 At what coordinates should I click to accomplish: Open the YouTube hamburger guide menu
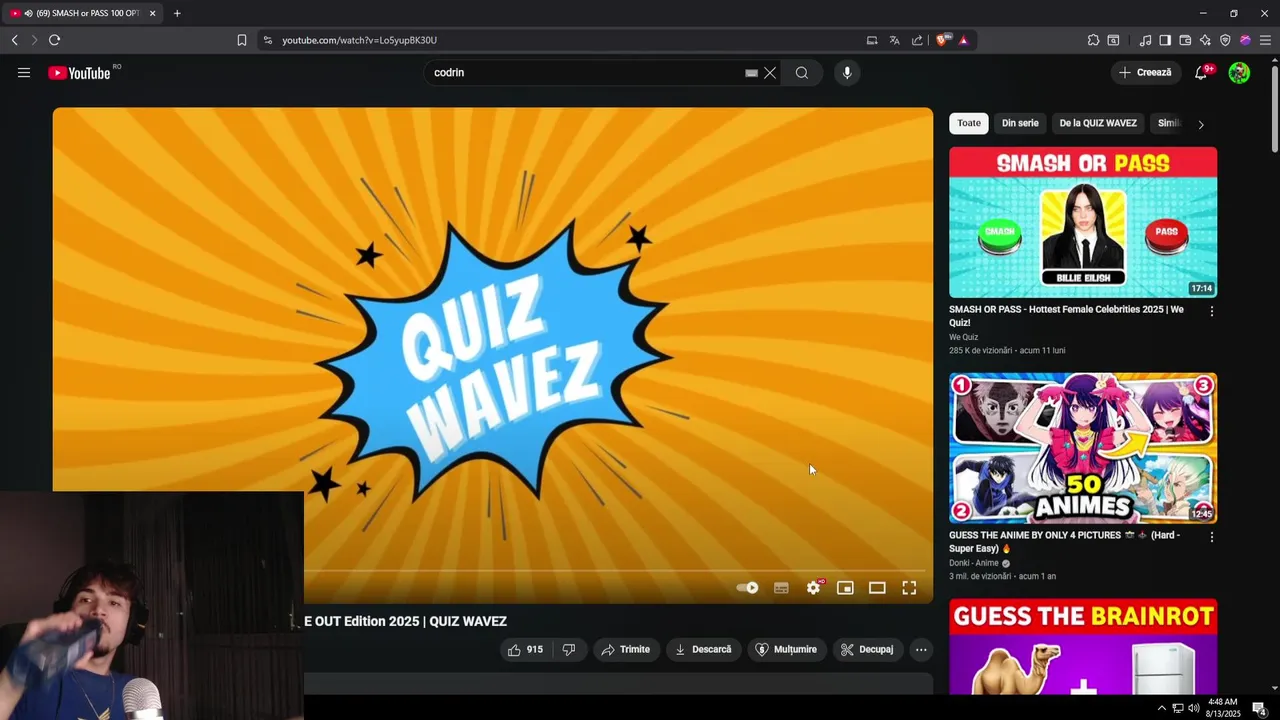[x=24, y=73]
